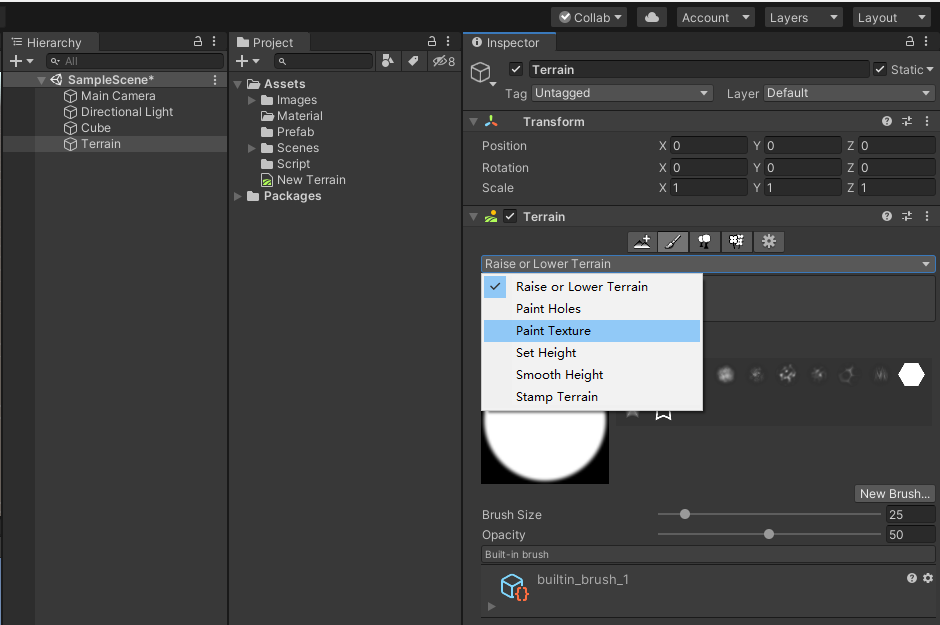Screen dimensions: 940x625
Task: Select the hexagon brush thumbnail
Action: pos(911,374)
